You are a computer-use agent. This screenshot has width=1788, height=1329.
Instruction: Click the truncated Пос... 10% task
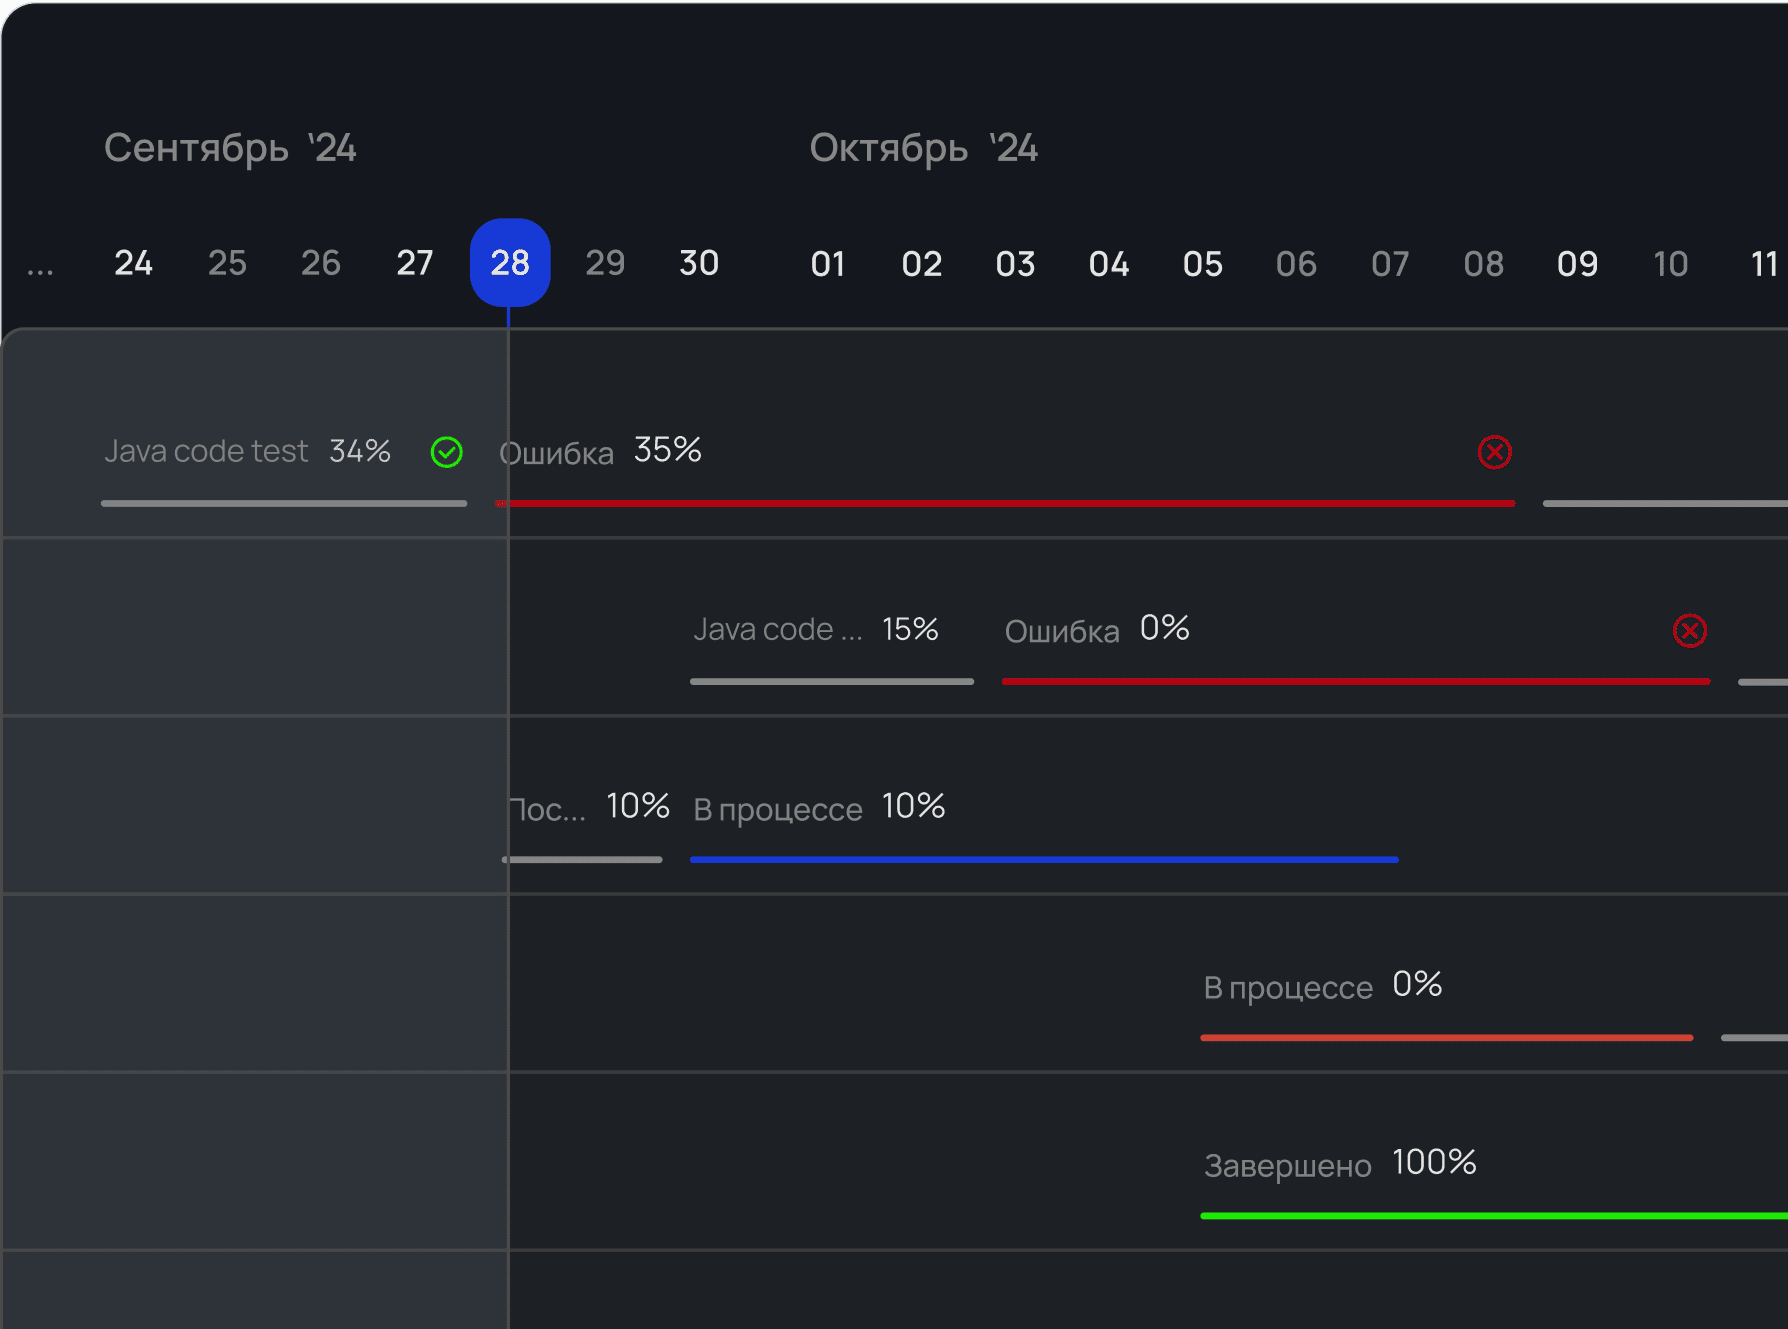pos(588,807)
